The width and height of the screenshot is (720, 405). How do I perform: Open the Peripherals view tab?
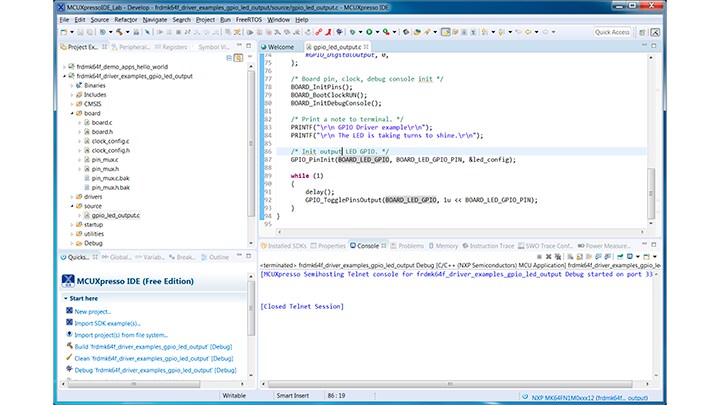click(x=135, y=47)
